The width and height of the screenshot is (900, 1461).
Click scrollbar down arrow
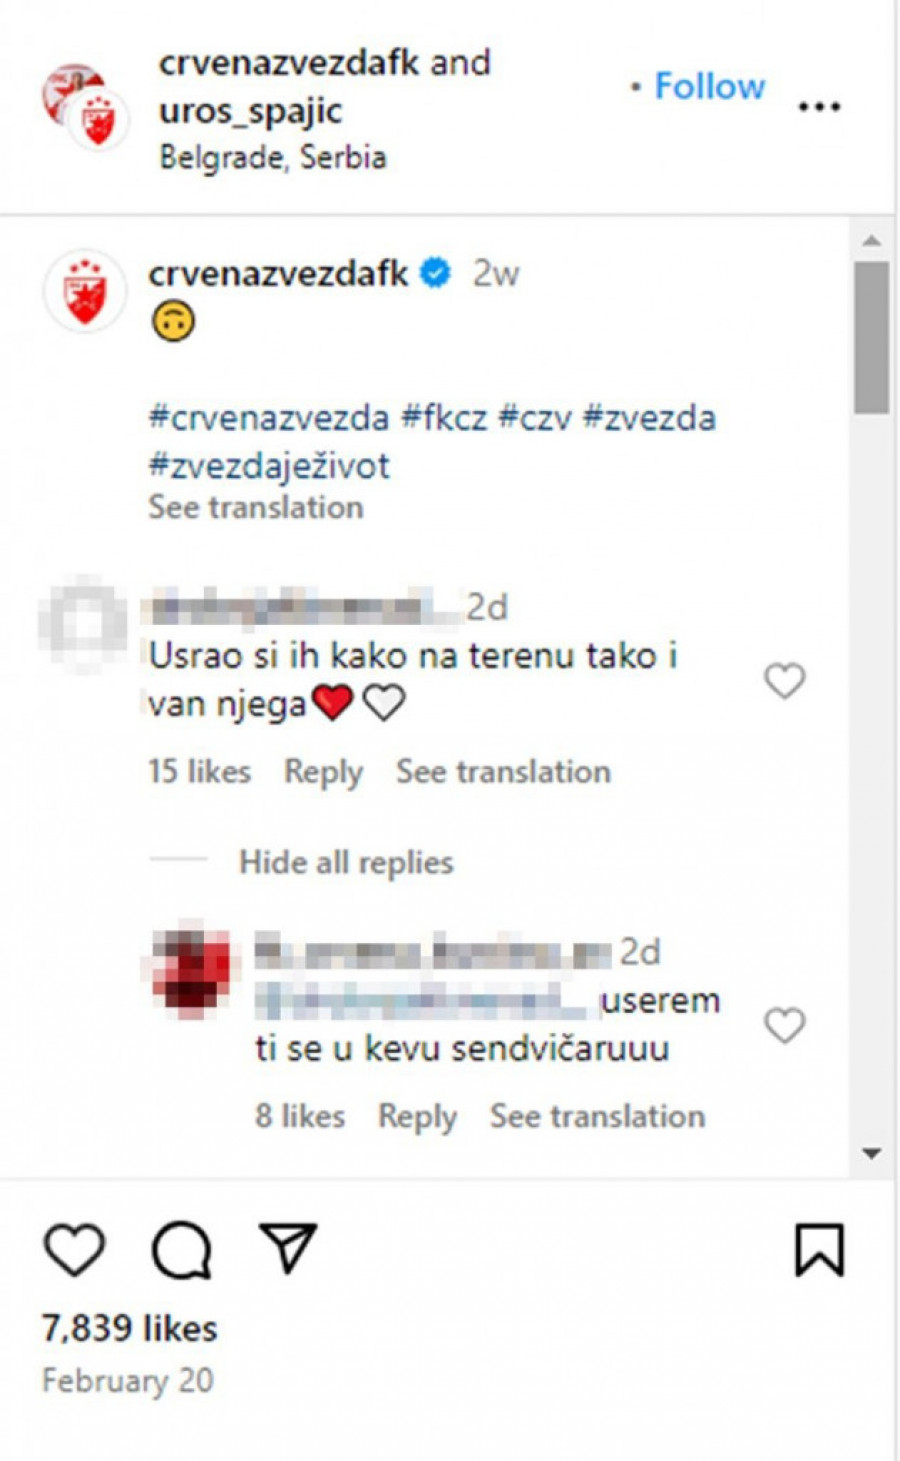(872, 1153)
